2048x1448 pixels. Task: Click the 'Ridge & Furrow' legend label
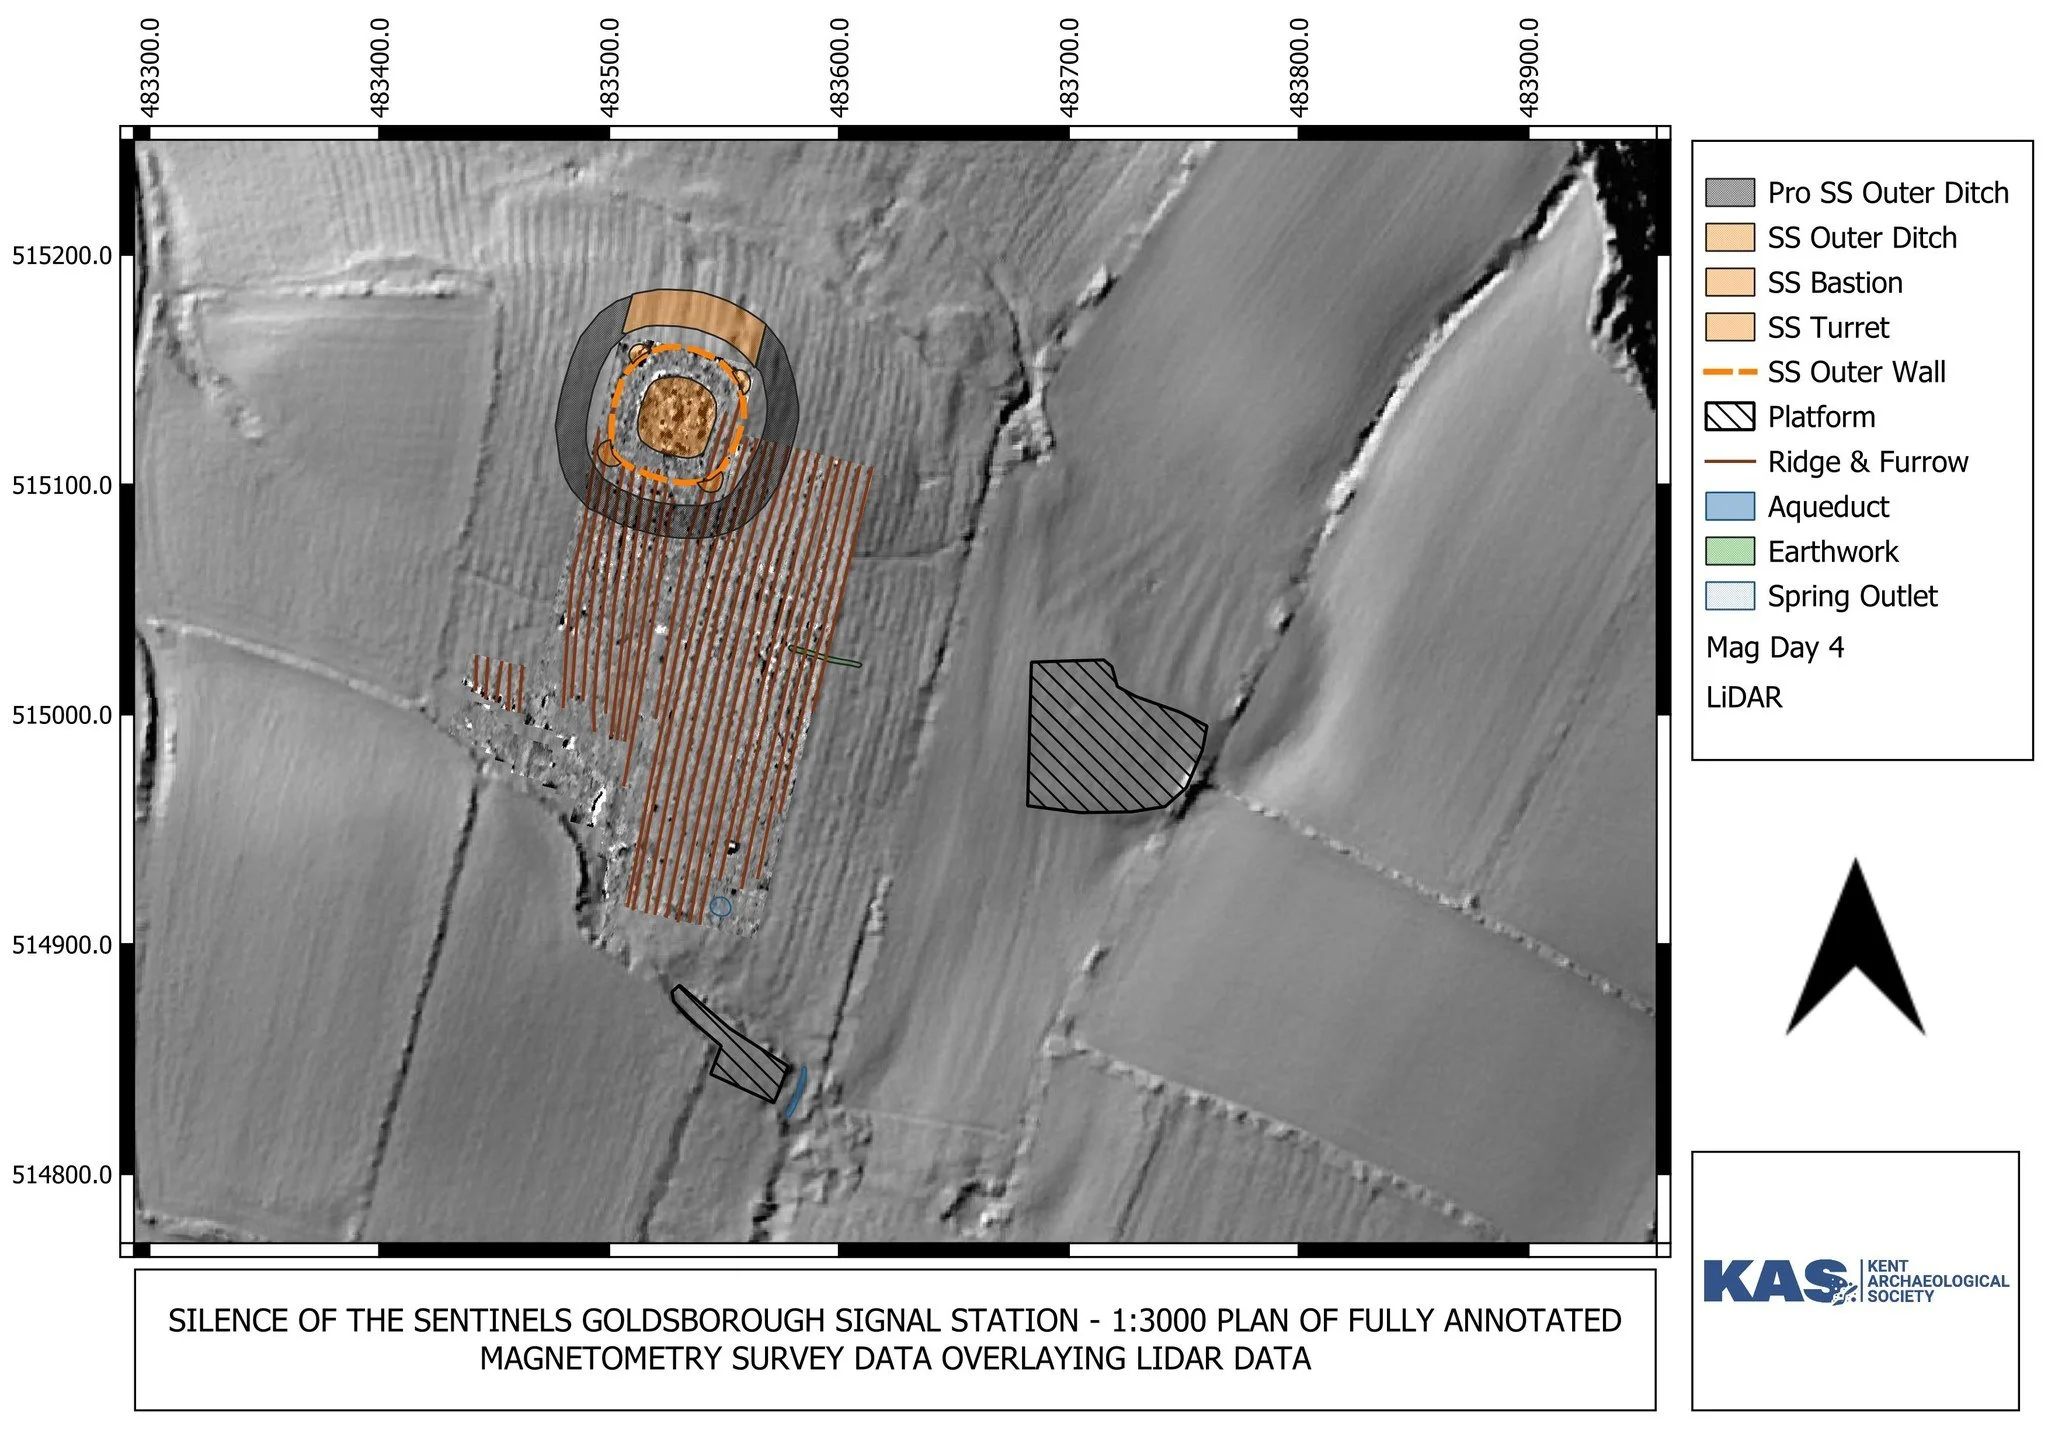[x=1868, y=462]
